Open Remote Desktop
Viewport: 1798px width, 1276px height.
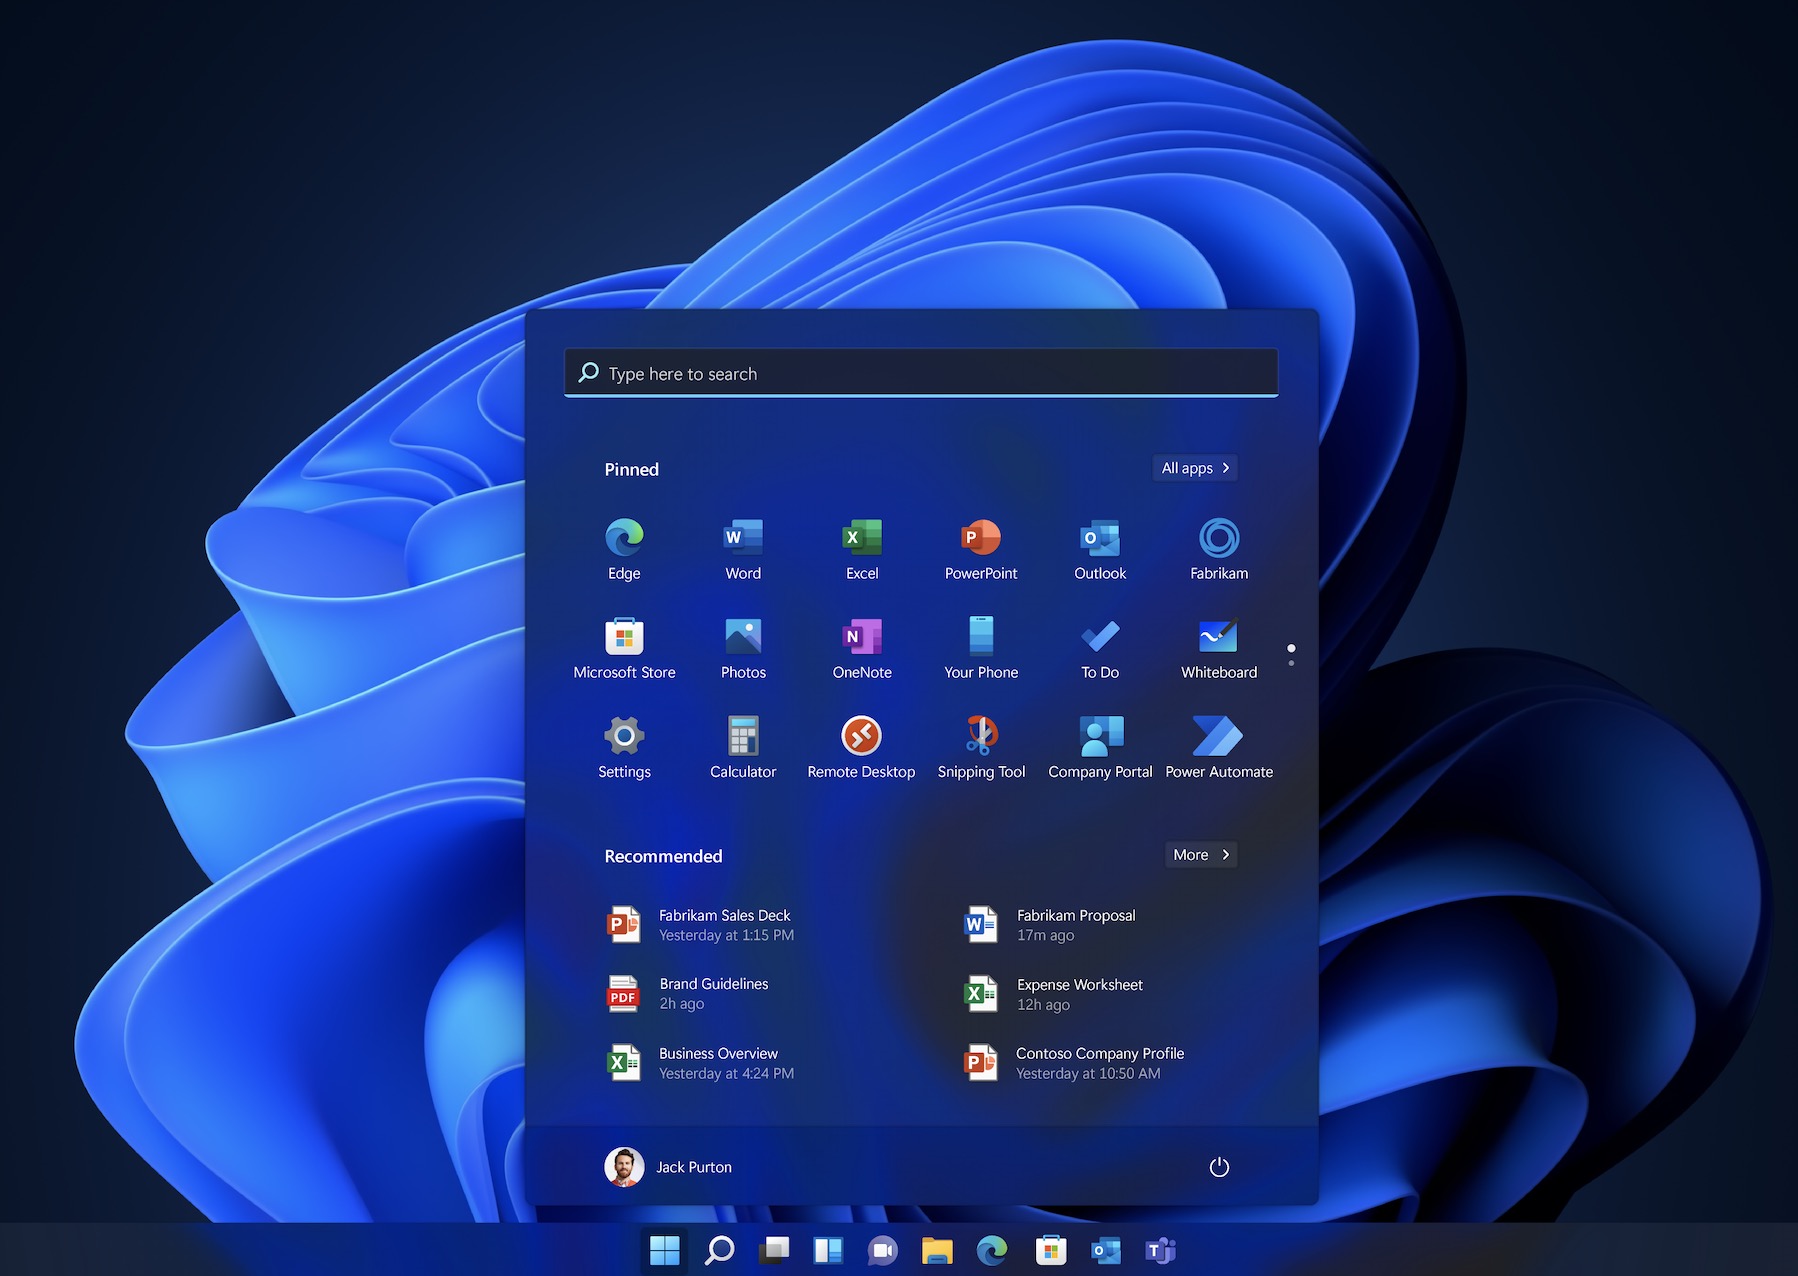[861, 745]
